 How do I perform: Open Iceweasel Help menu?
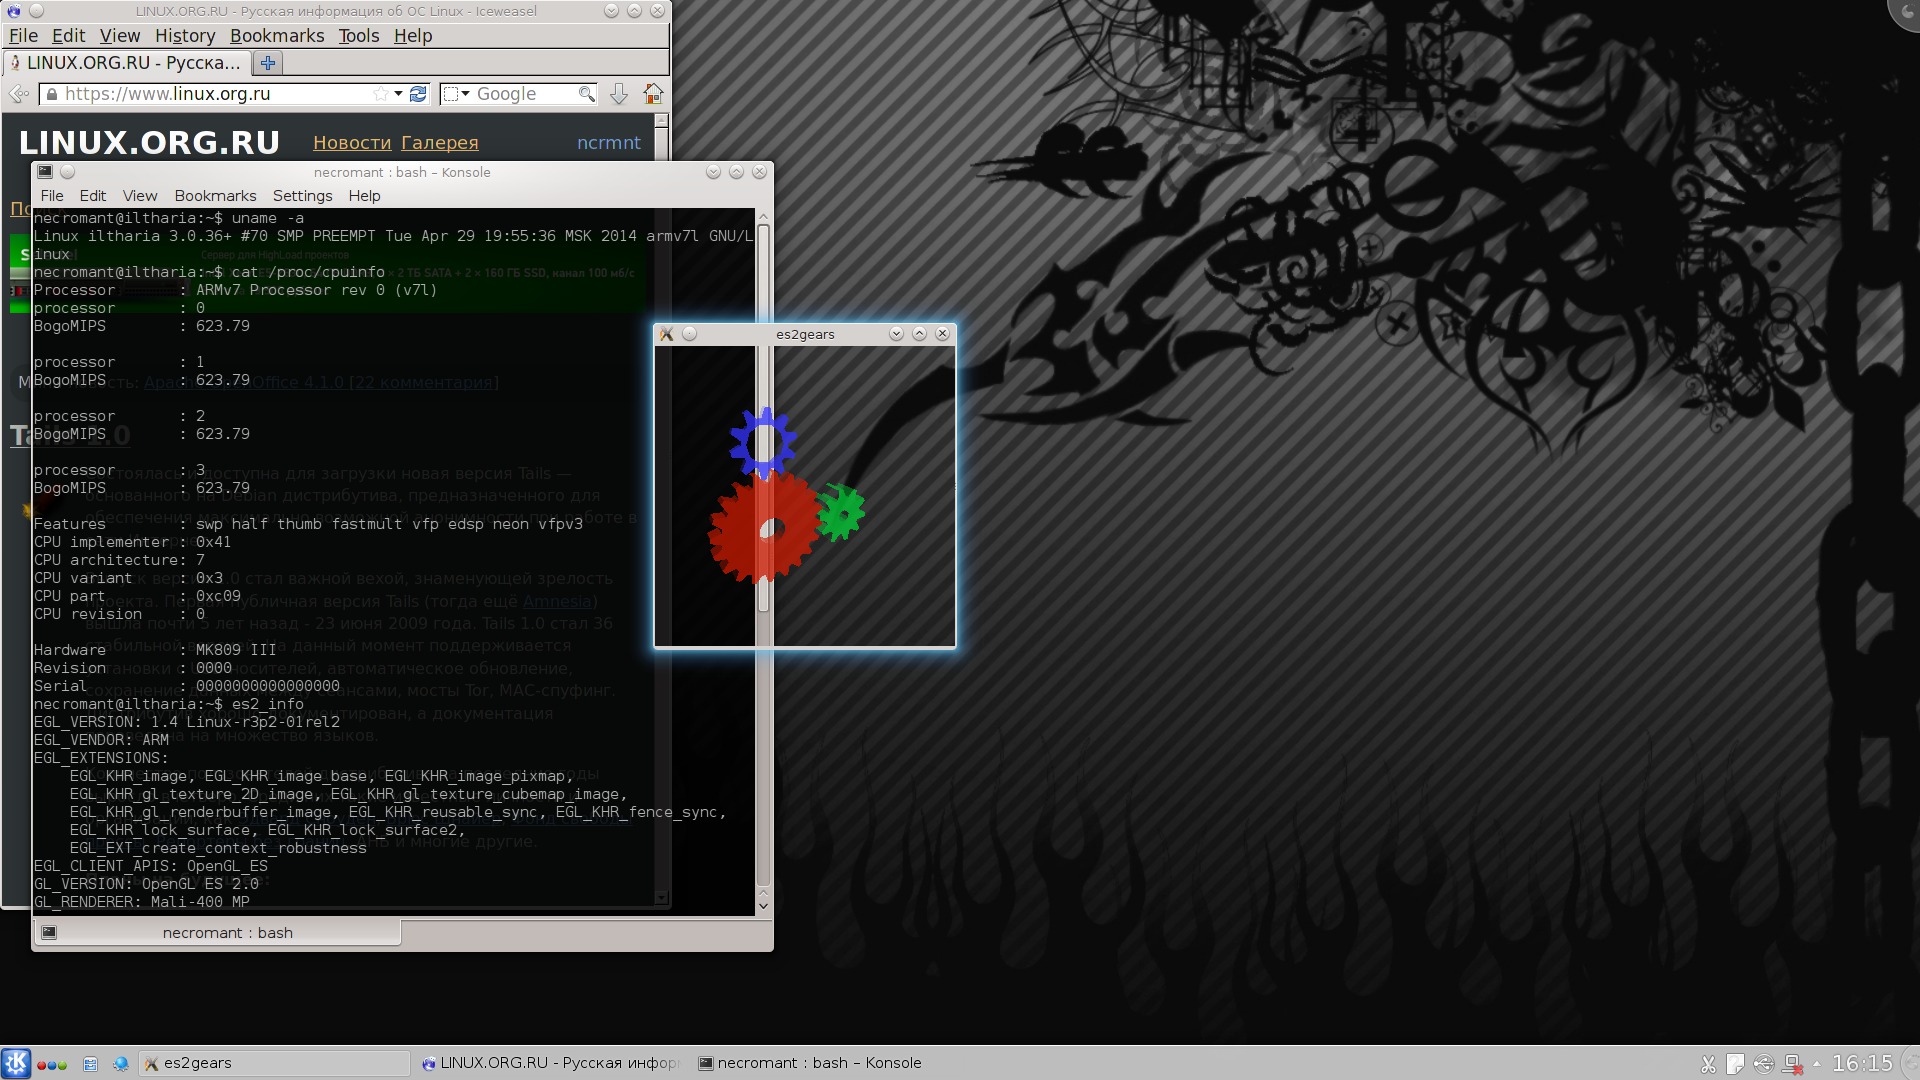[x=413, y=36]
